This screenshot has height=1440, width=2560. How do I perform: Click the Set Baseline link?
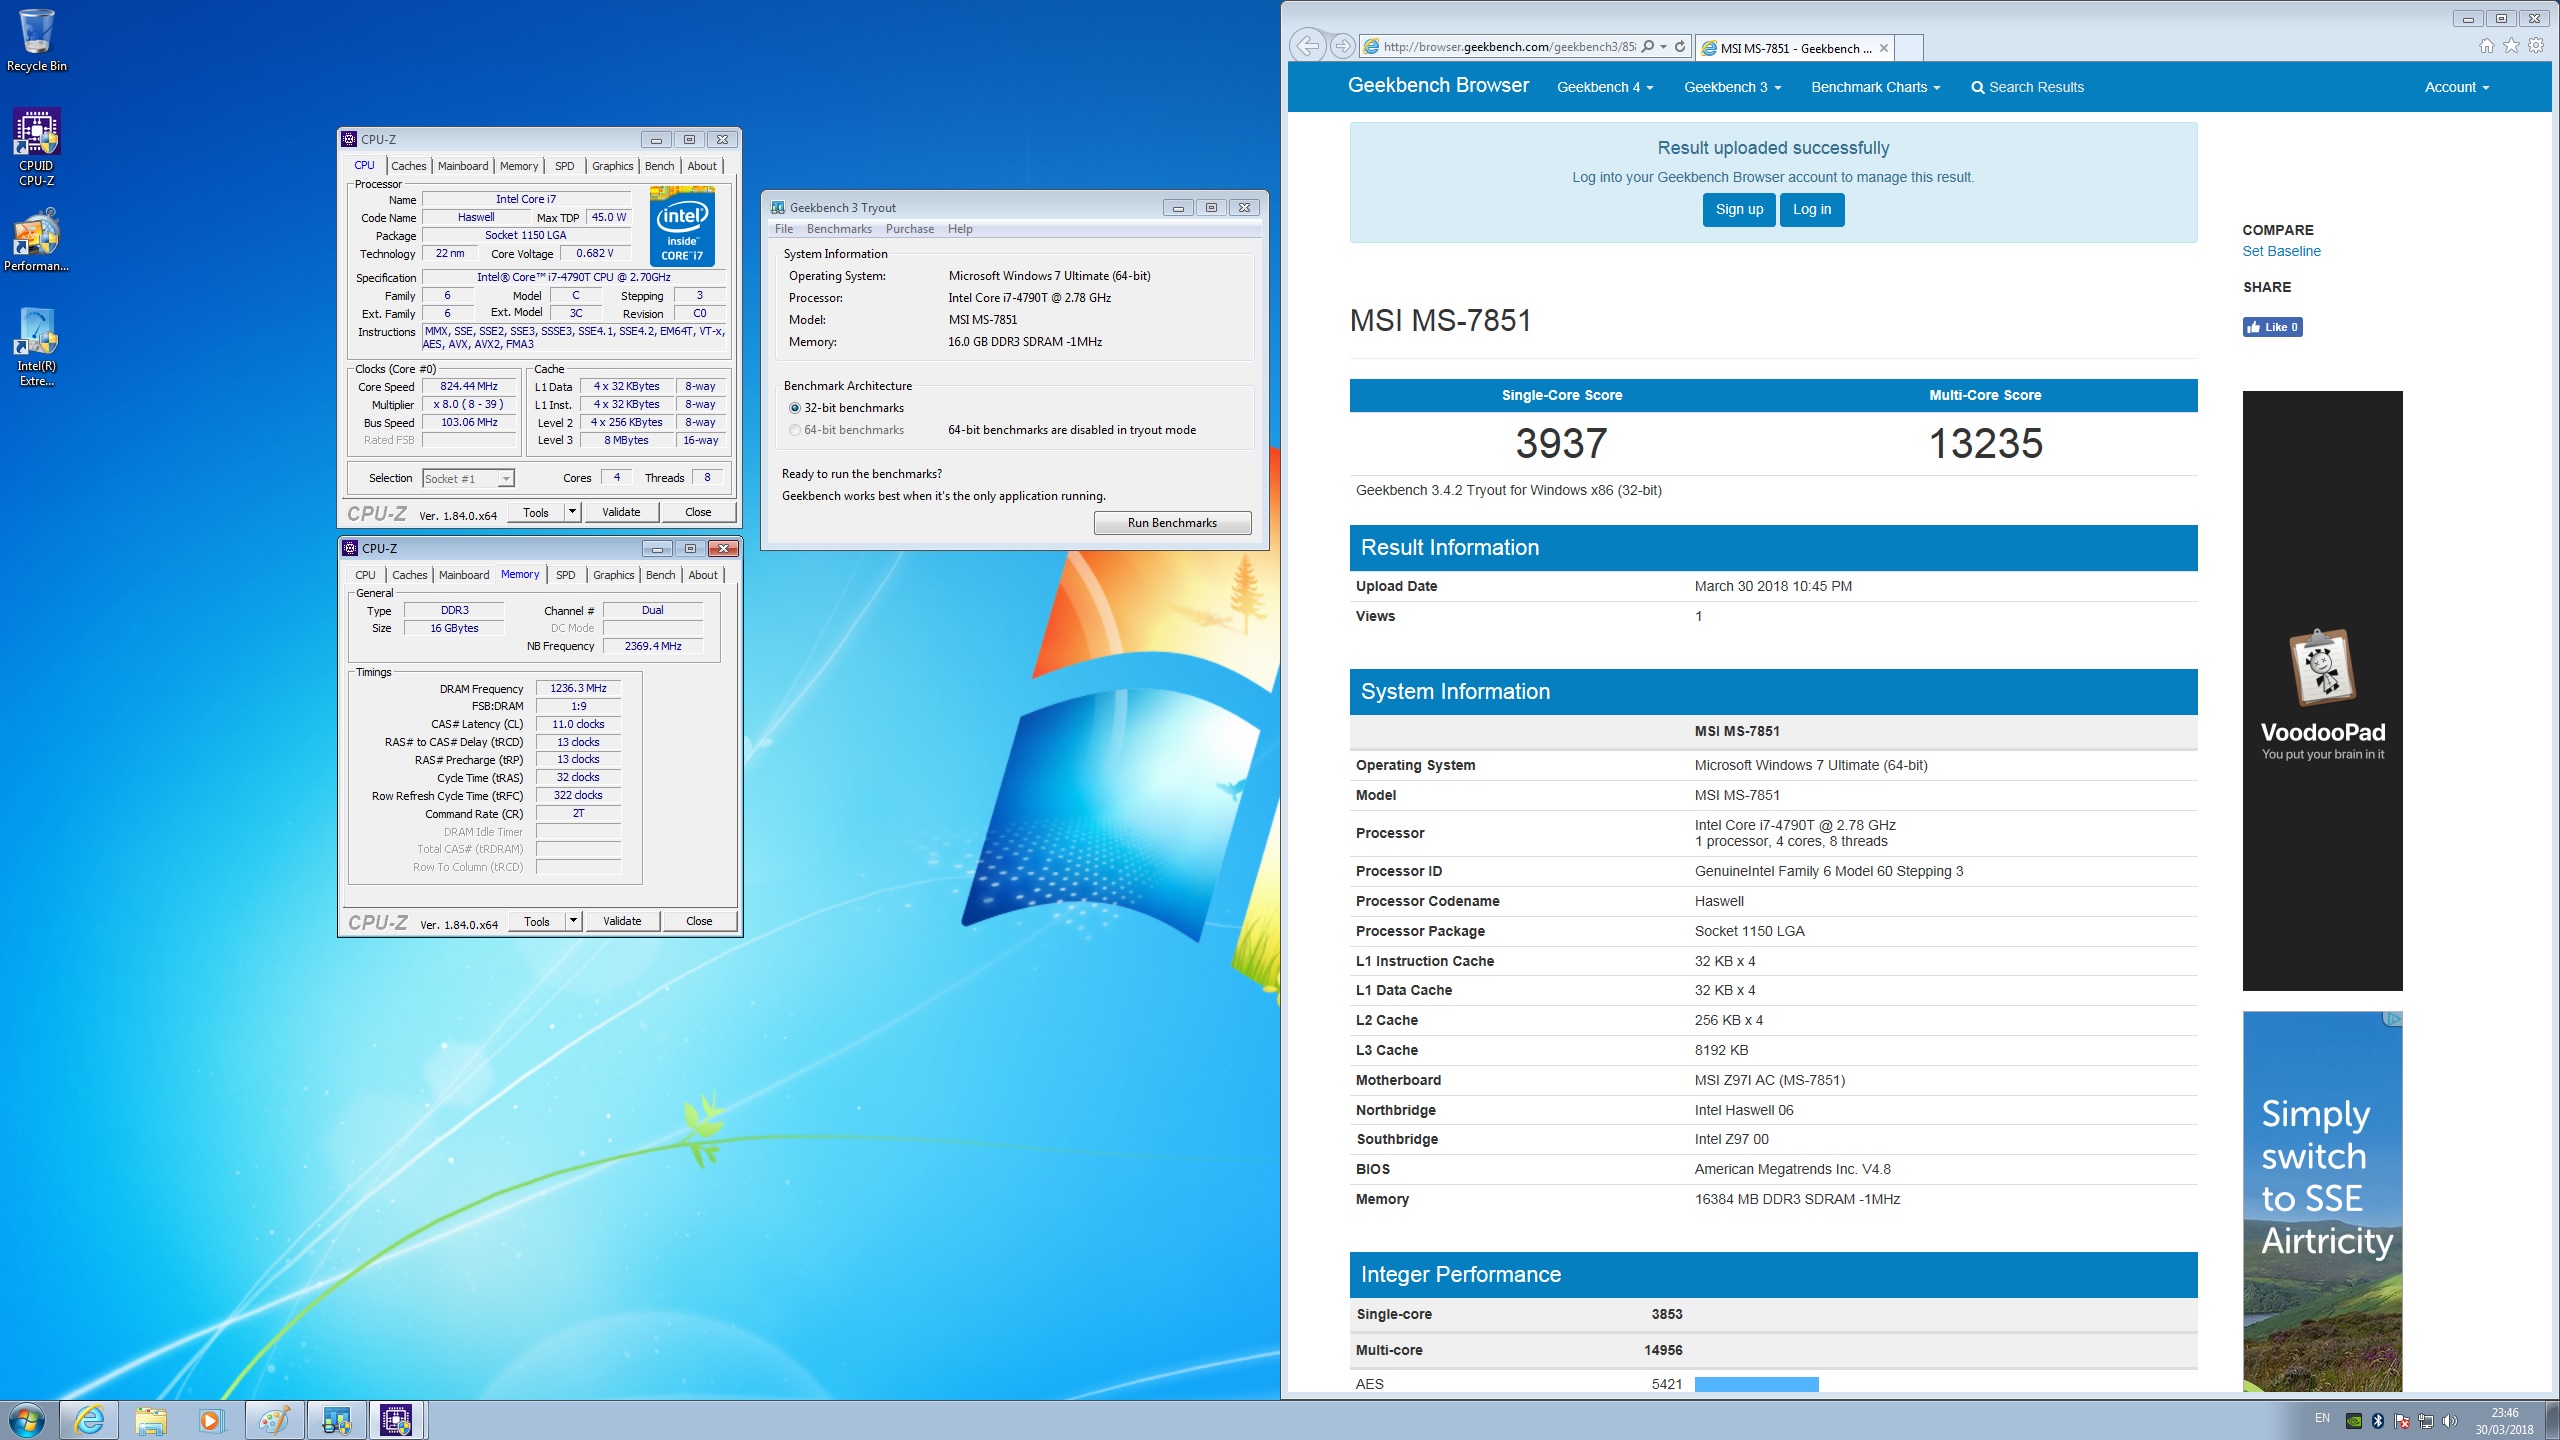click(2281, 251)
